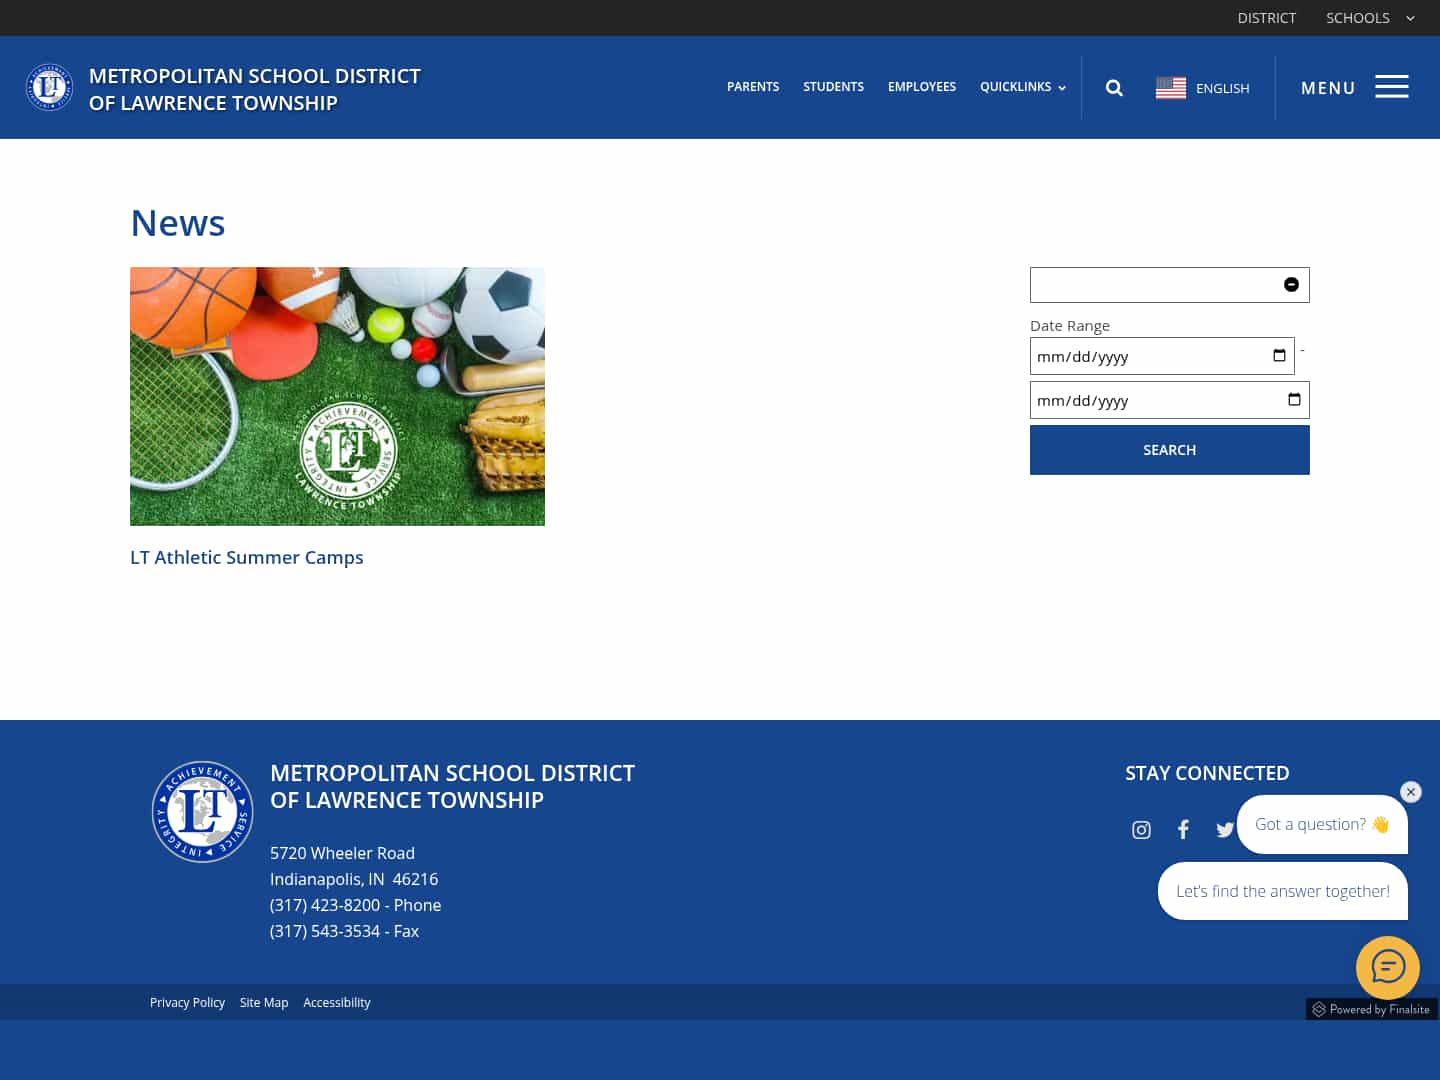Open the PARENTS menu item
The width and height of the screenshot is (1440, 1080).
(x=753, y=87)
